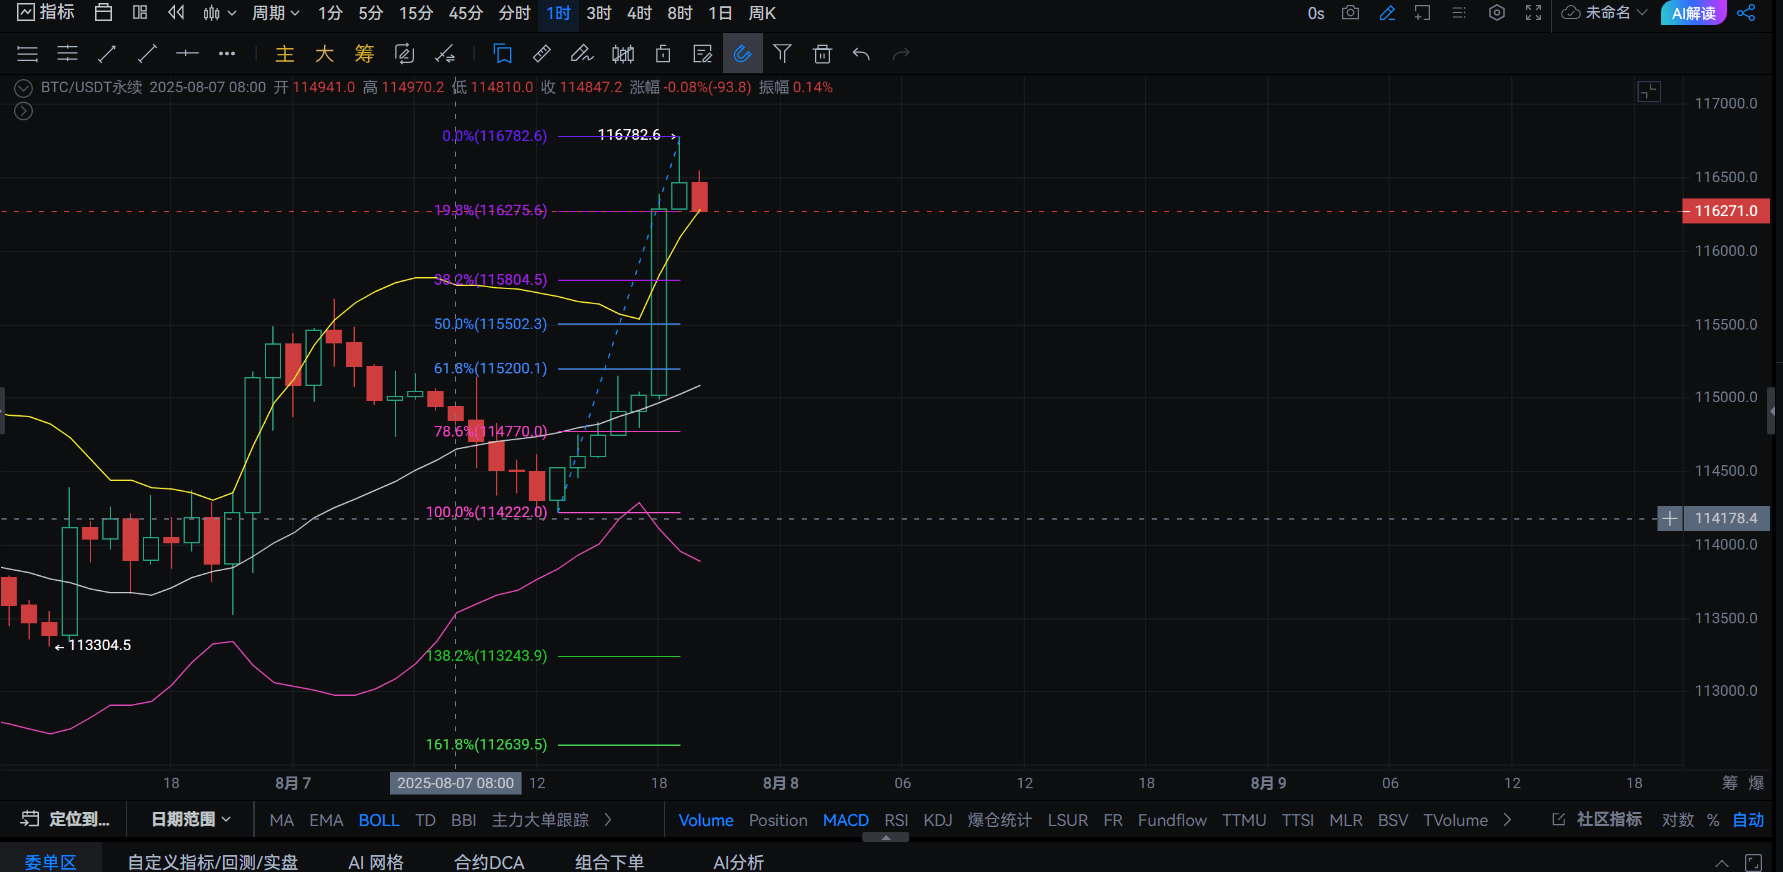1783x872 pixels.
Task: Expand main indicators list arrow after 主力大单跟踪
Action: coord(608,820)
